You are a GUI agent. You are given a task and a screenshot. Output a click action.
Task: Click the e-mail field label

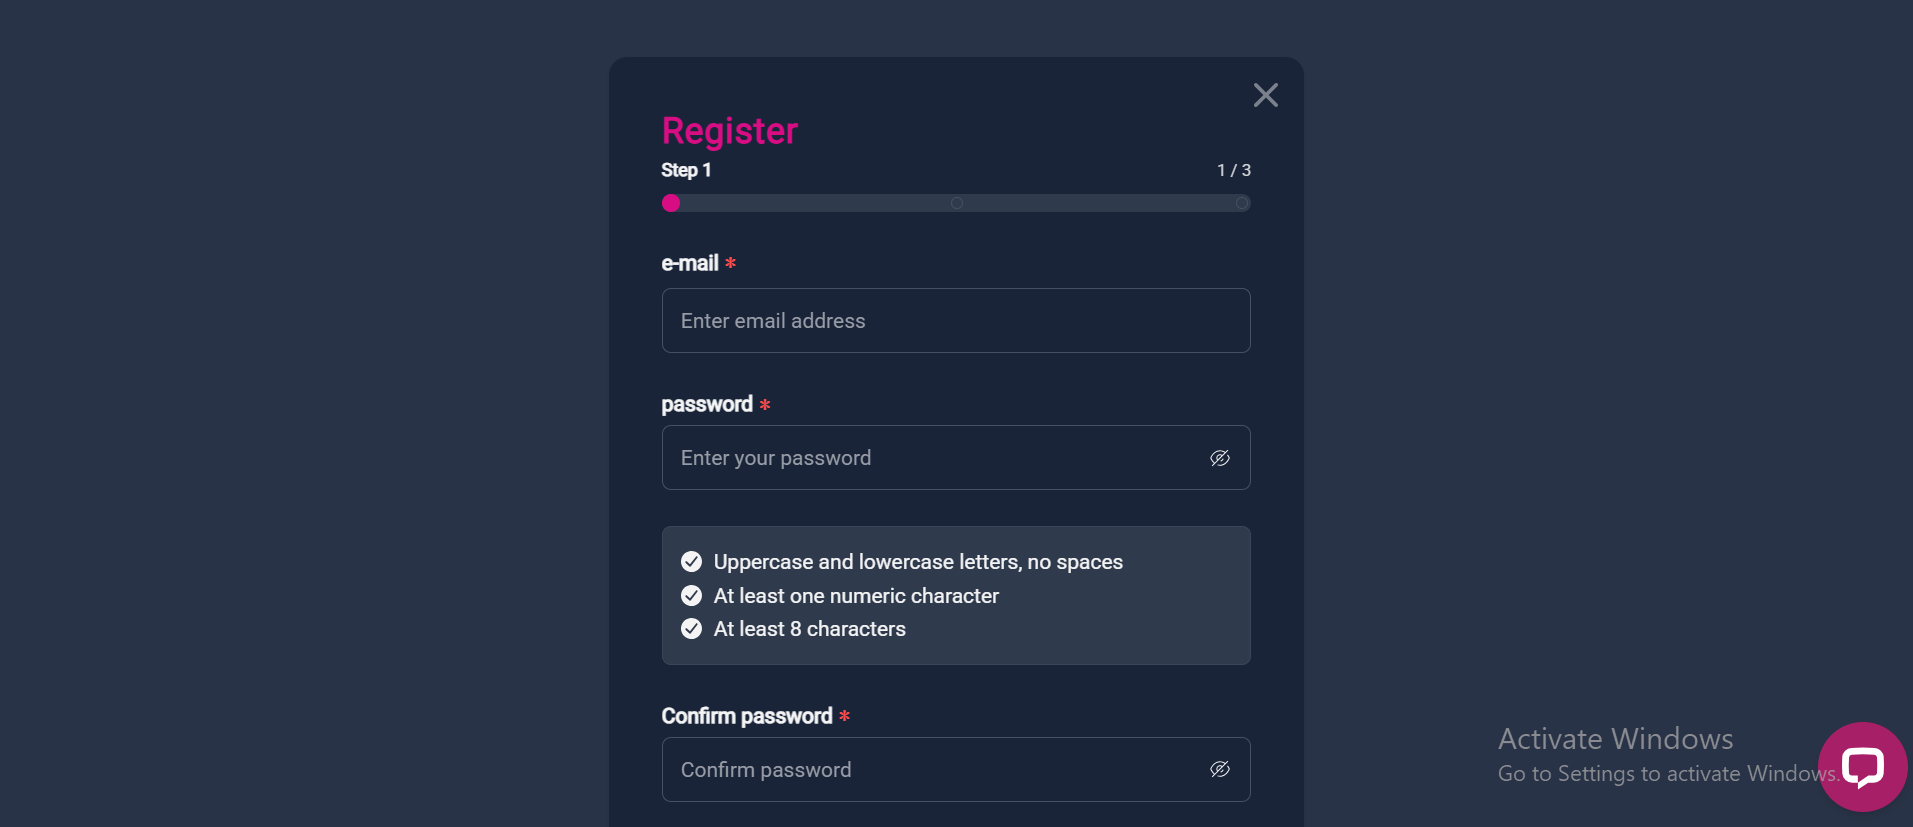(690, 263)
